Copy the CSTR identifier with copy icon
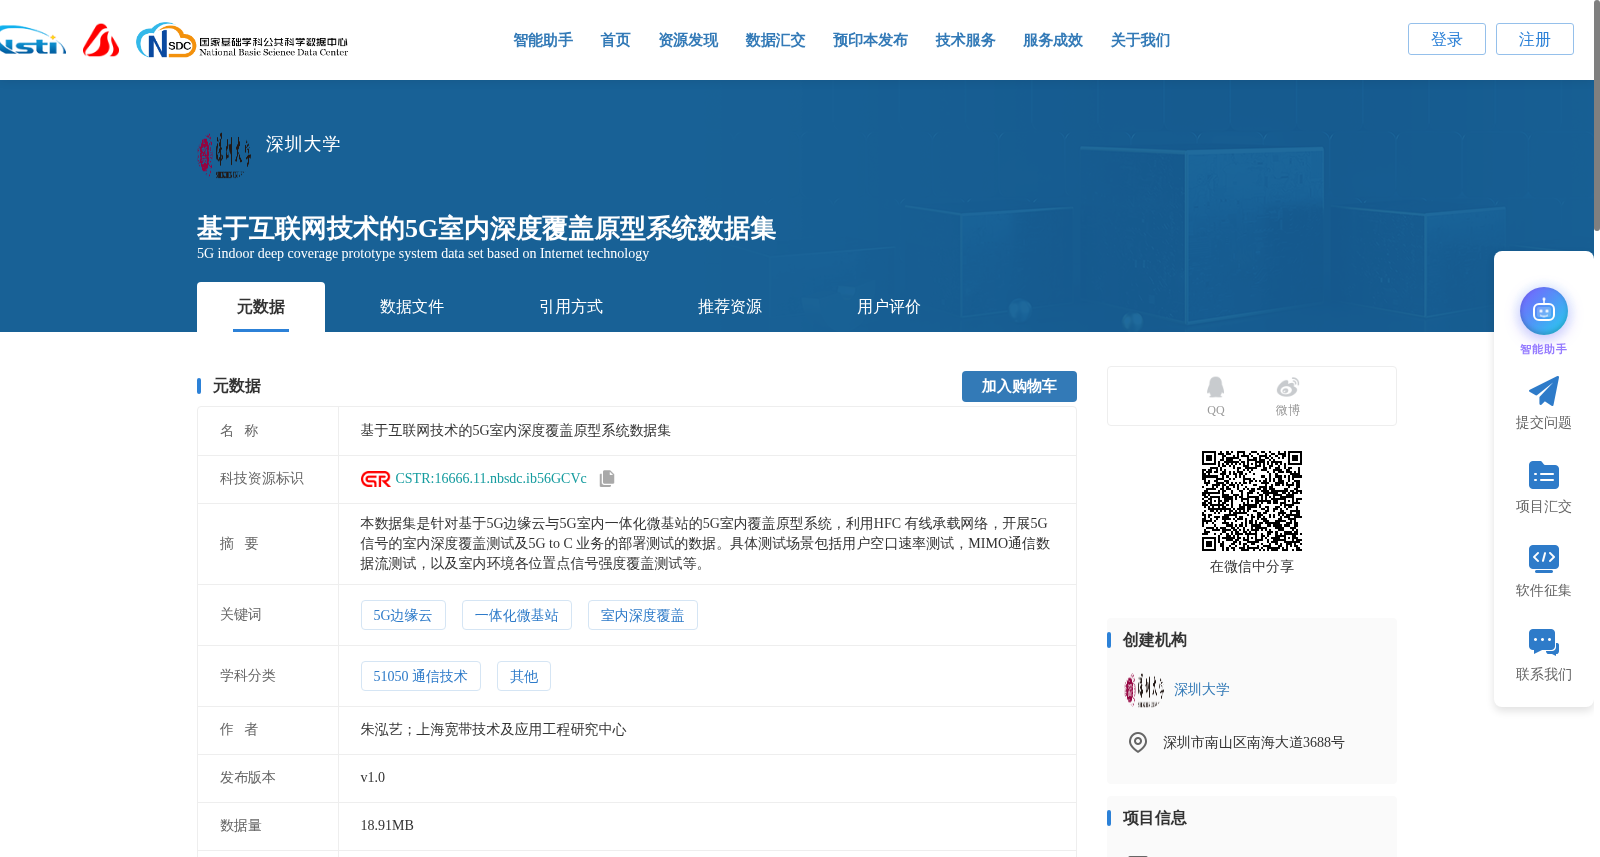Image resolution: width=1600 pixels, height=857 pixels. pos(607,479)
